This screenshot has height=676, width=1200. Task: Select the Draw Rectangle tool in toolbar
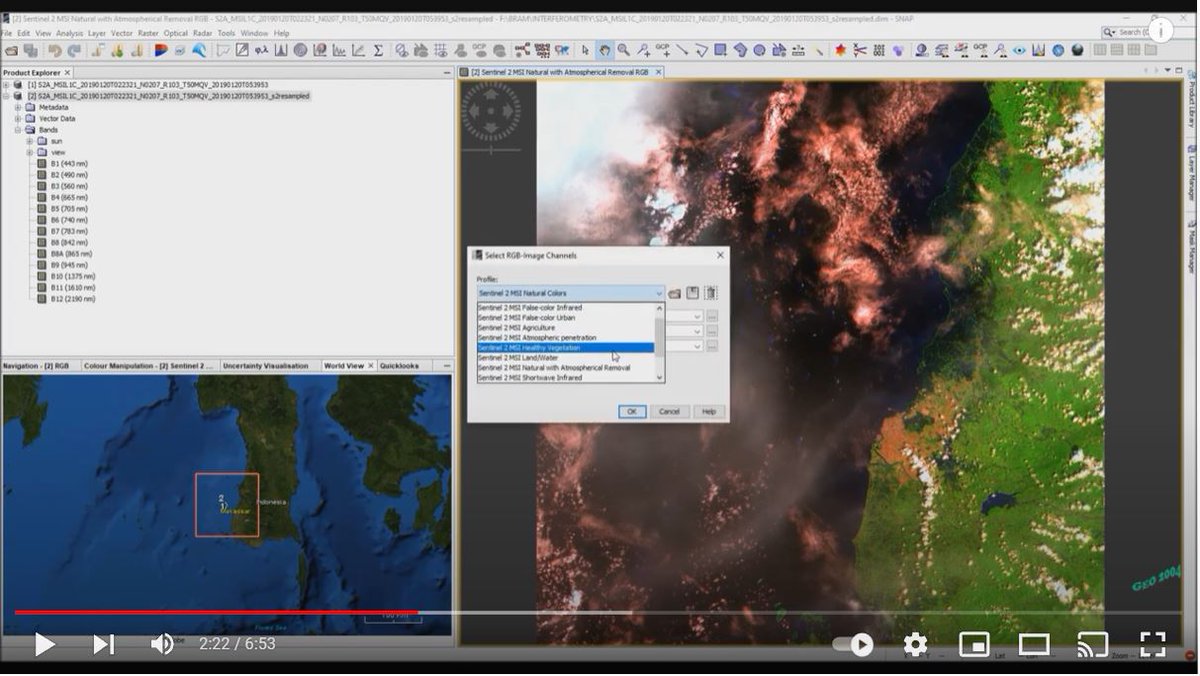click(x=720, y=50)
